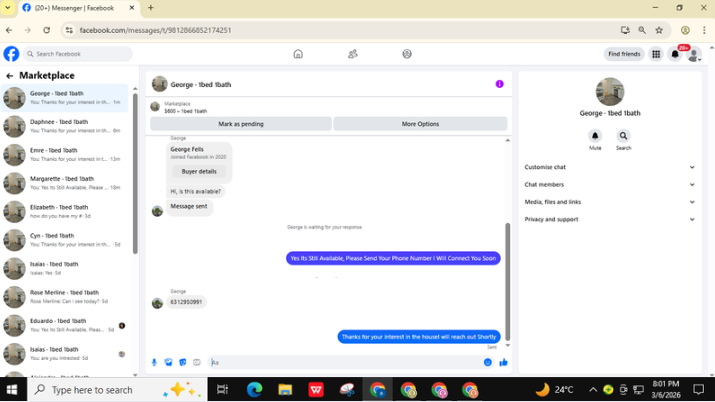
Task: Open the Margarette - 1bed 1bath conversation
Action: pos(65,183)
